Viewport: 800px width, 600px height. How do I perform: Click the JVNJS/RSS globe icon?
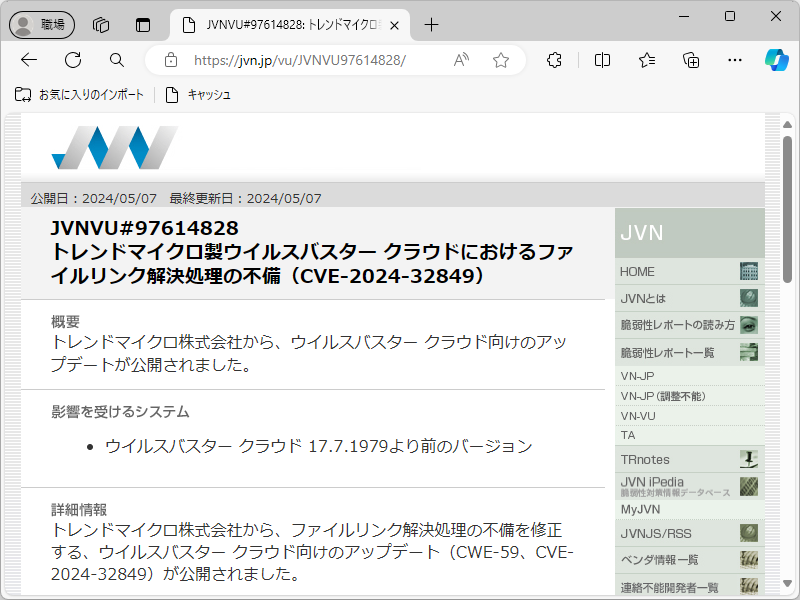[748, 533]
